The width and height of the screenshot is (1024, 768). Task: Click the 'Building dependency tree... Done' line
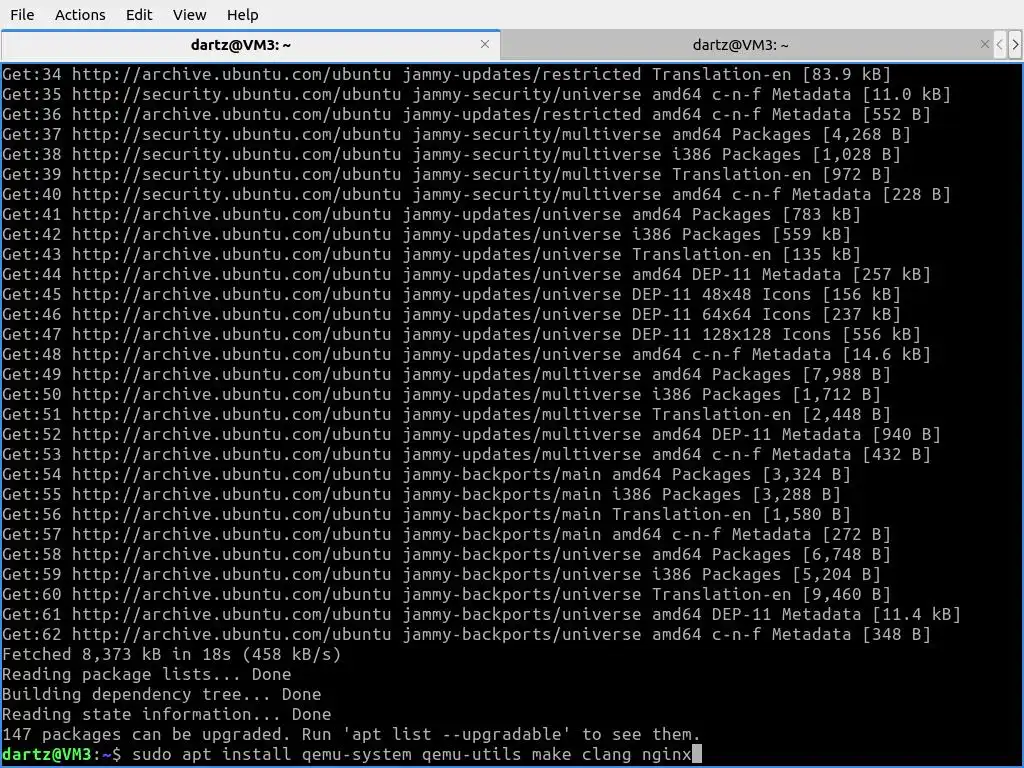[162, 694]
